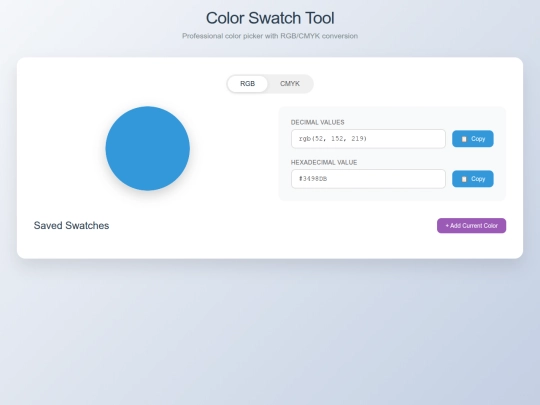The width and height of the screenshot is (540, 405).
Task: Click clipboard icon in decimal Copy button
Action: (464, 139)
